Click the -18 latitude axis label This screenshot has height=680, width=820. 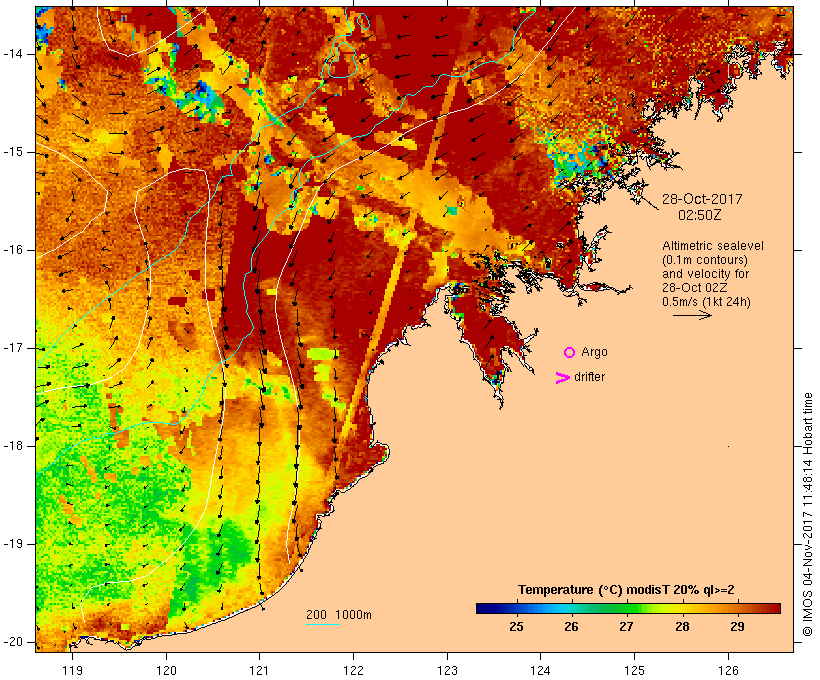(x=13, y=446)
